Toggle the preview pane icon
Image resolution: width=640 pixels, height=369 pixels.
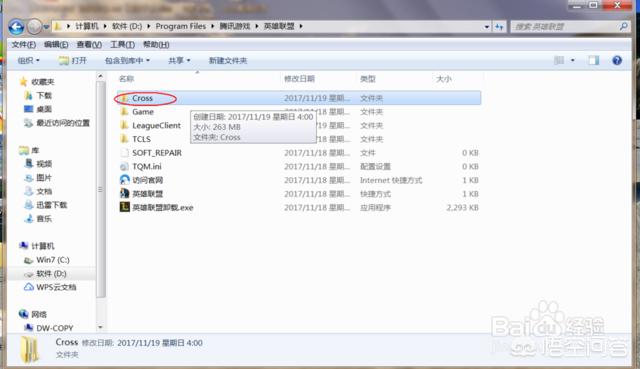(593, 60)
